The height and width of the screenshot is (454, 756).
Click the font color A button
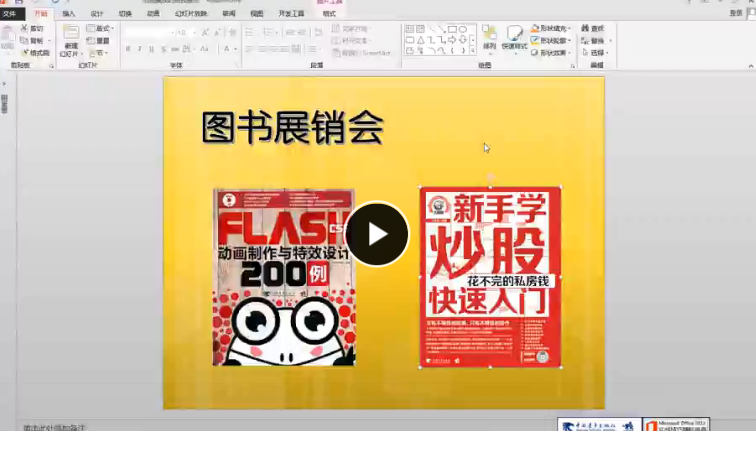227,49
